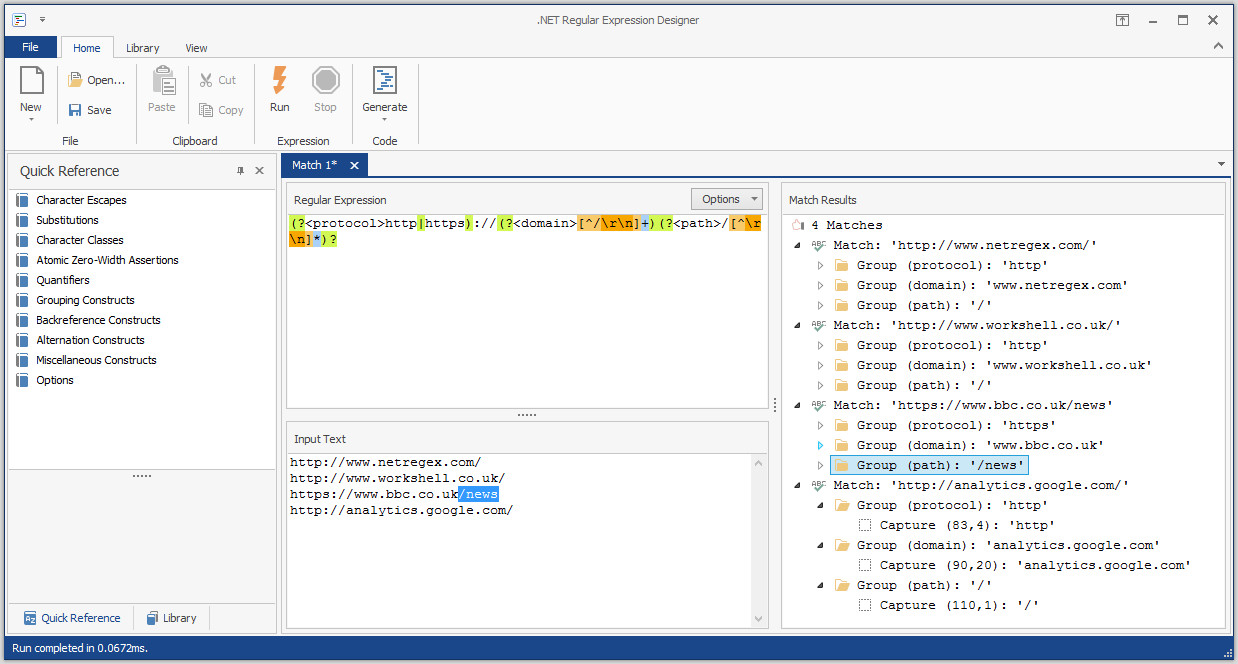Select the Quick Reference bottom tab
This screenshot has width=1238, height=664.
[72, 618]
